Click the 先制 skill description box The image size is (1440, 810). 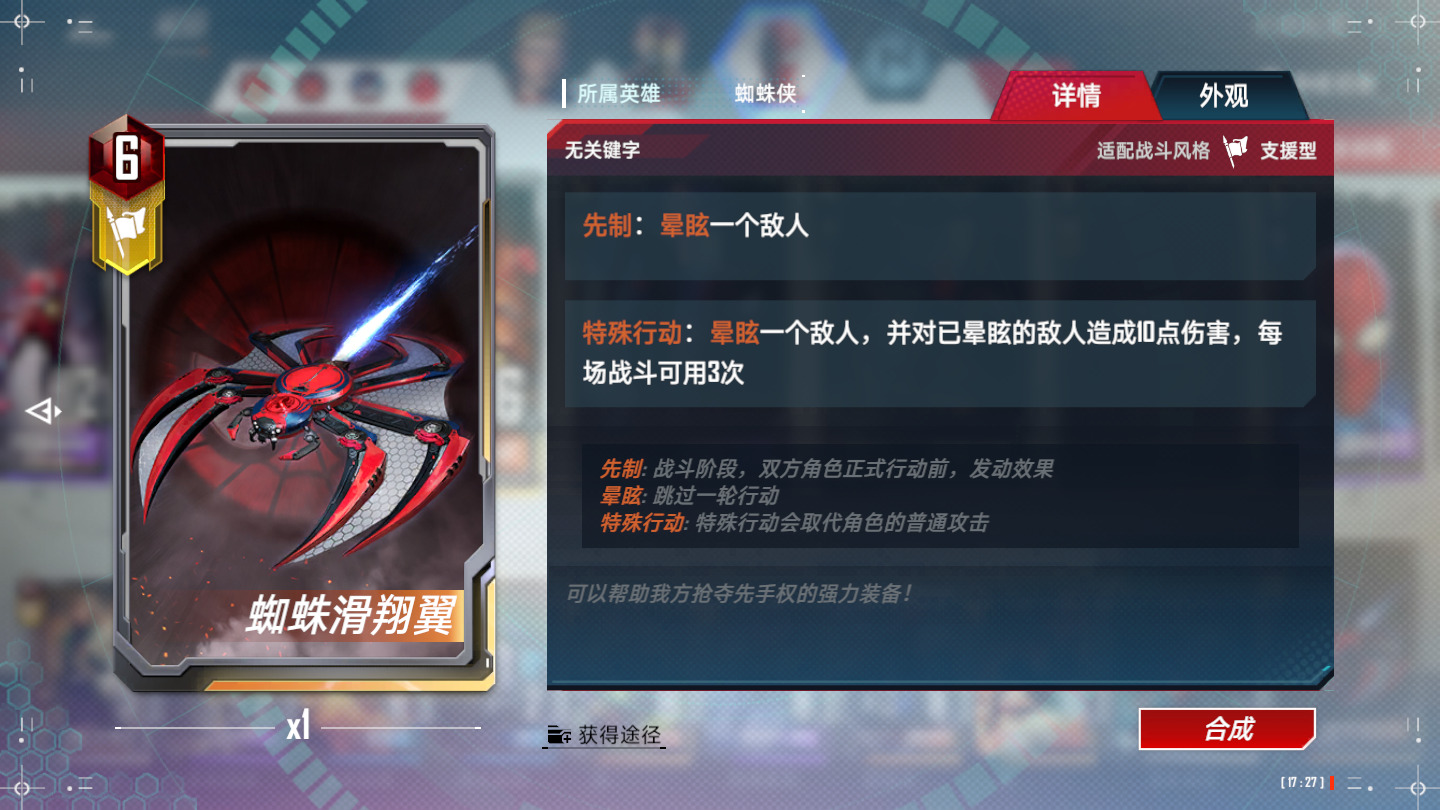940,236
